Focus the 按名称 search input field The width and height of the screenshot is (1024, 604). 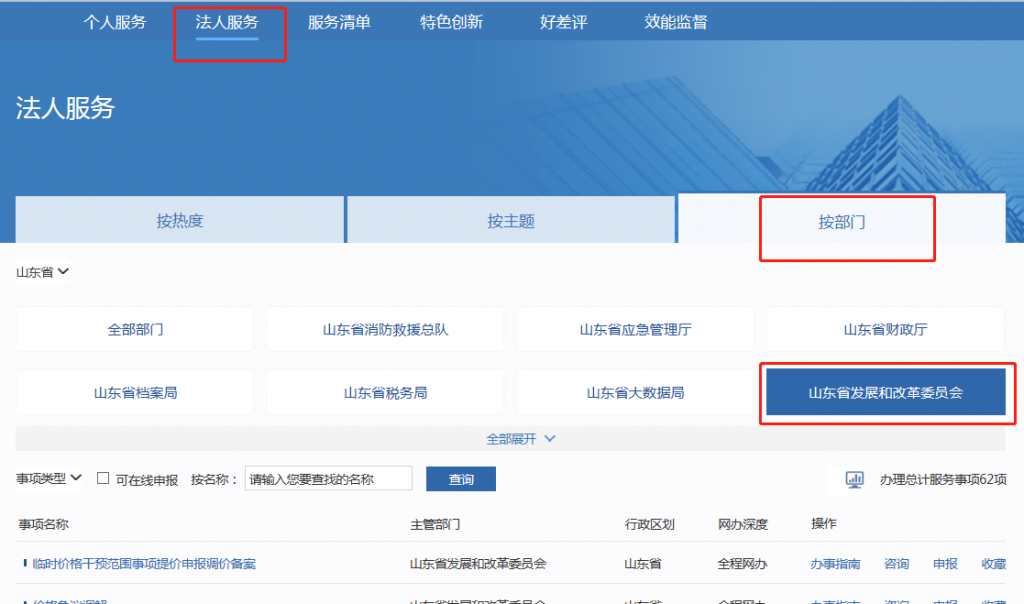click(328, 479)
